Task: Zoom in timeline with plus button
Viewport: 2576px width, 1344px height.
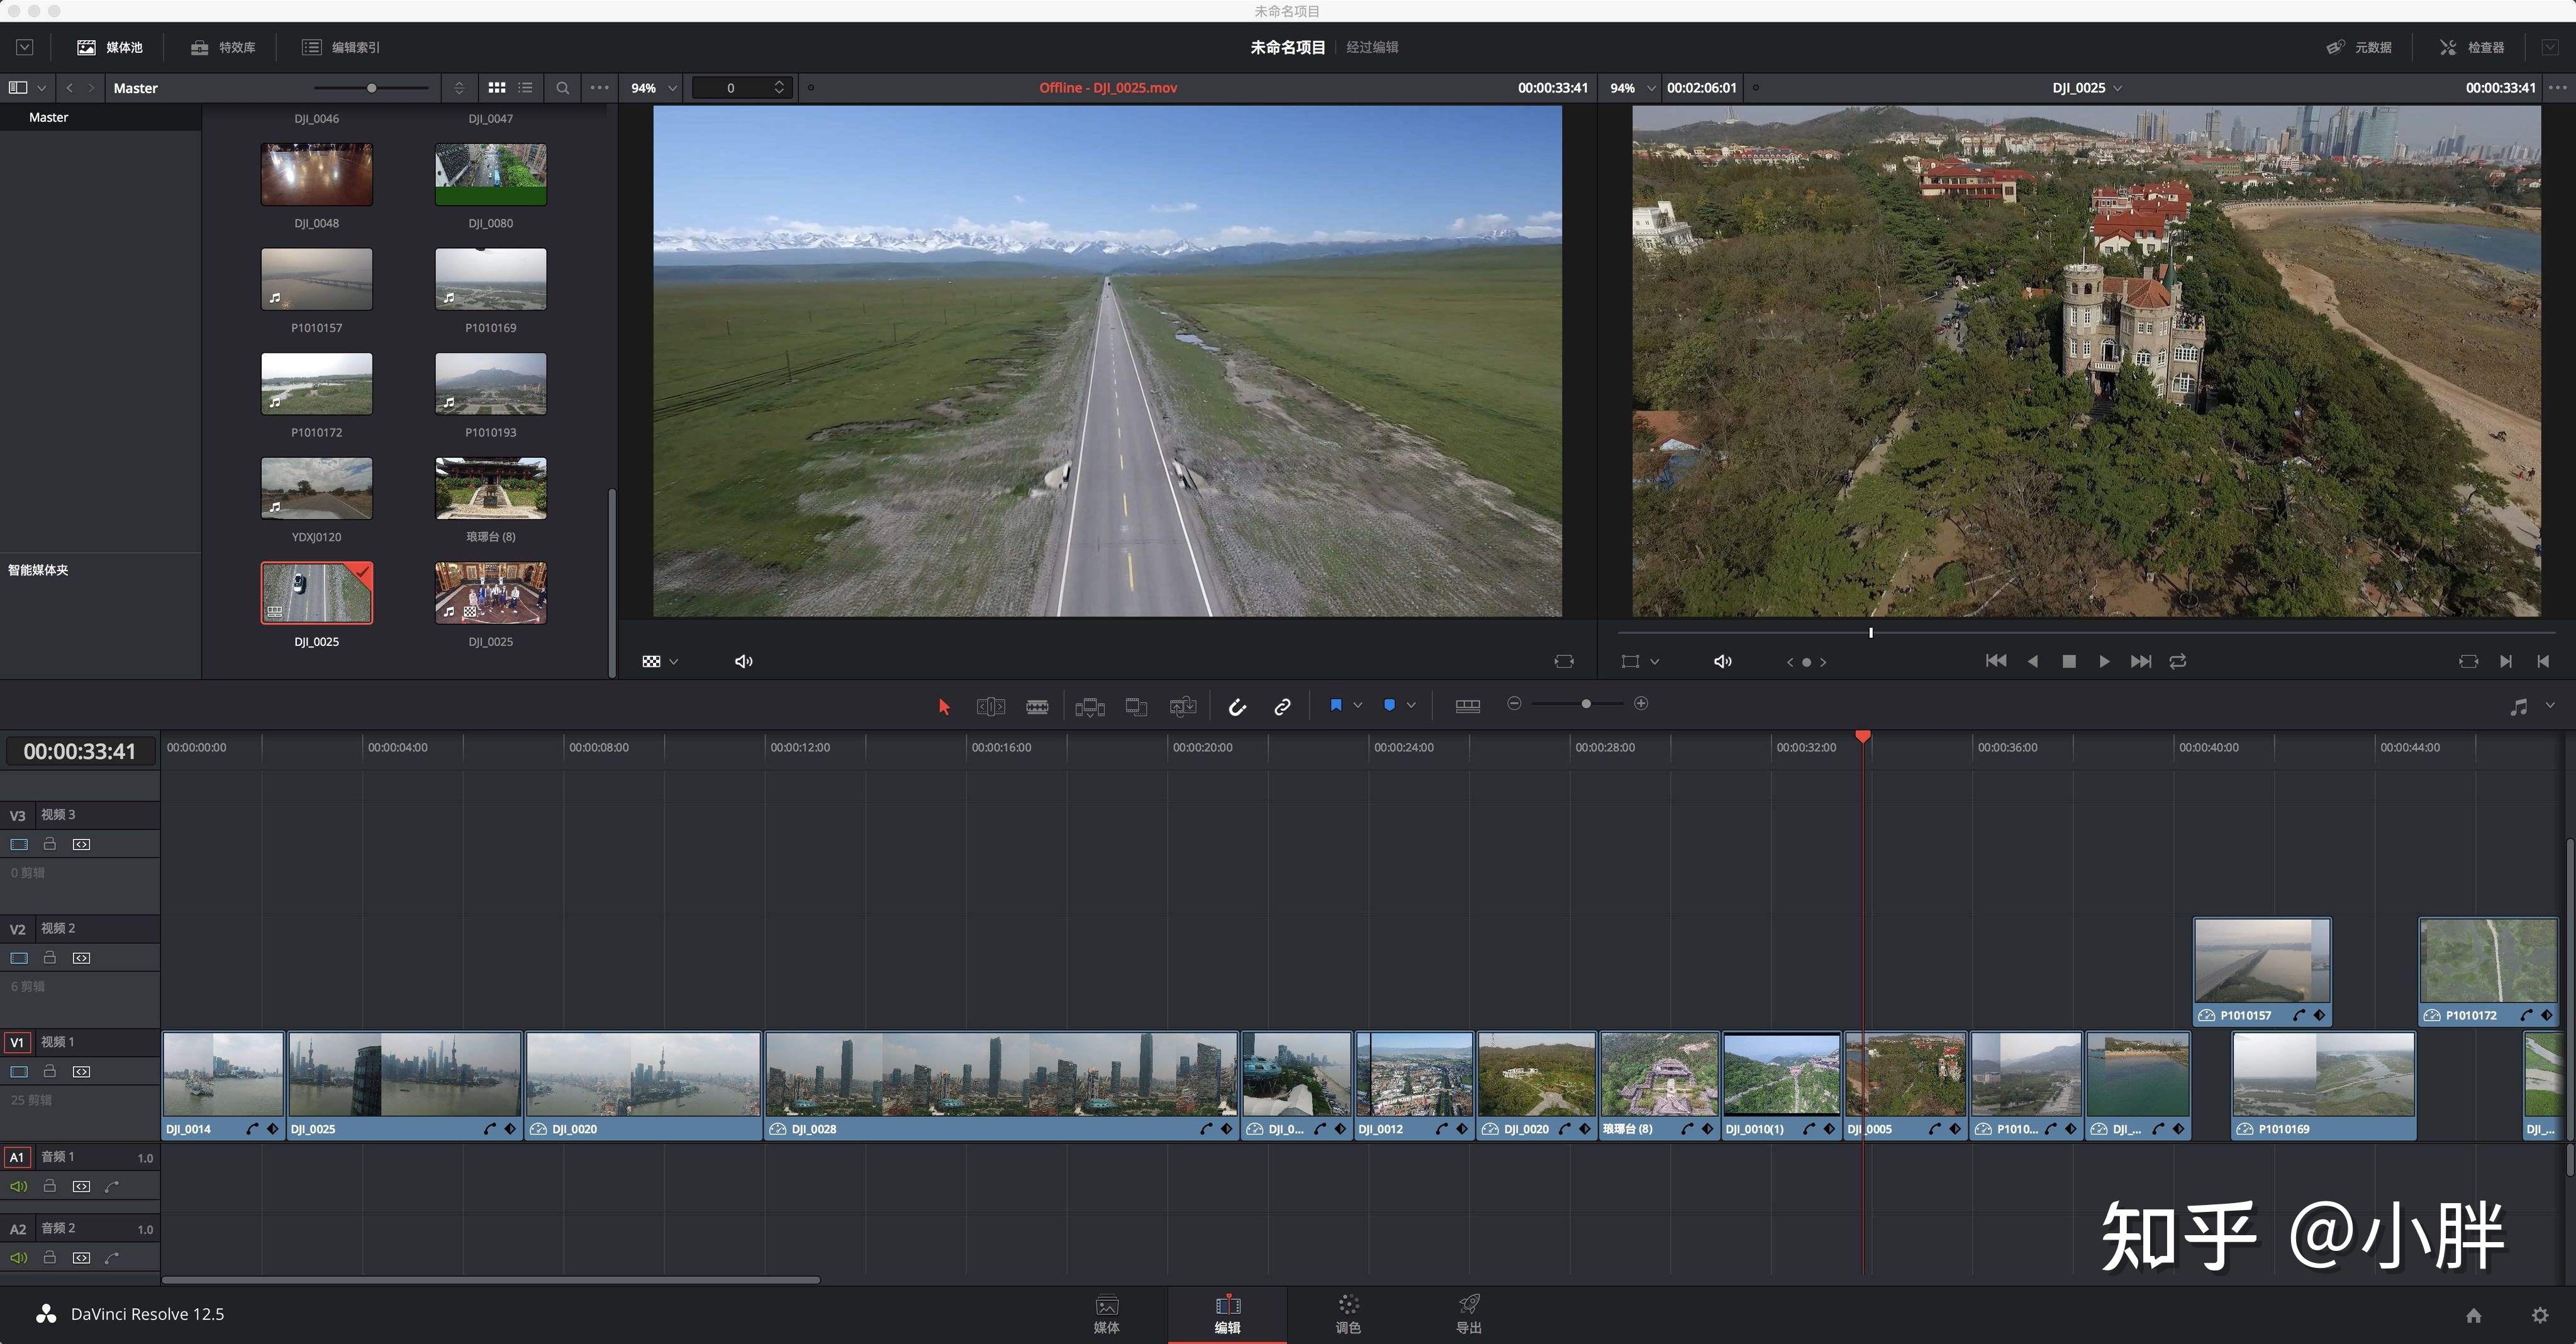Action: coord(1641,704)
